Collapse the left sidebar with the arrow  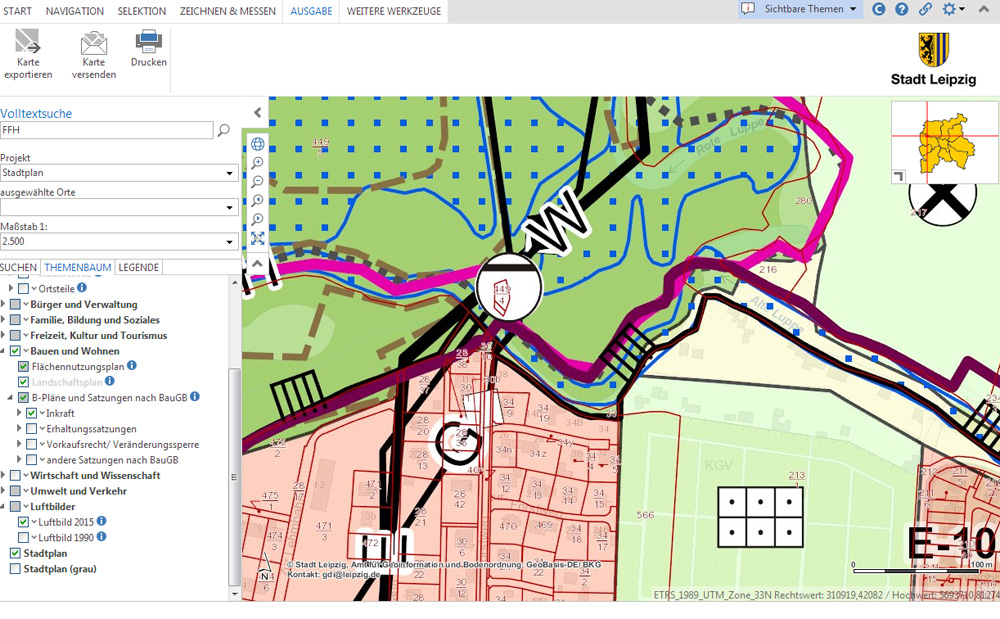point(257,113)
